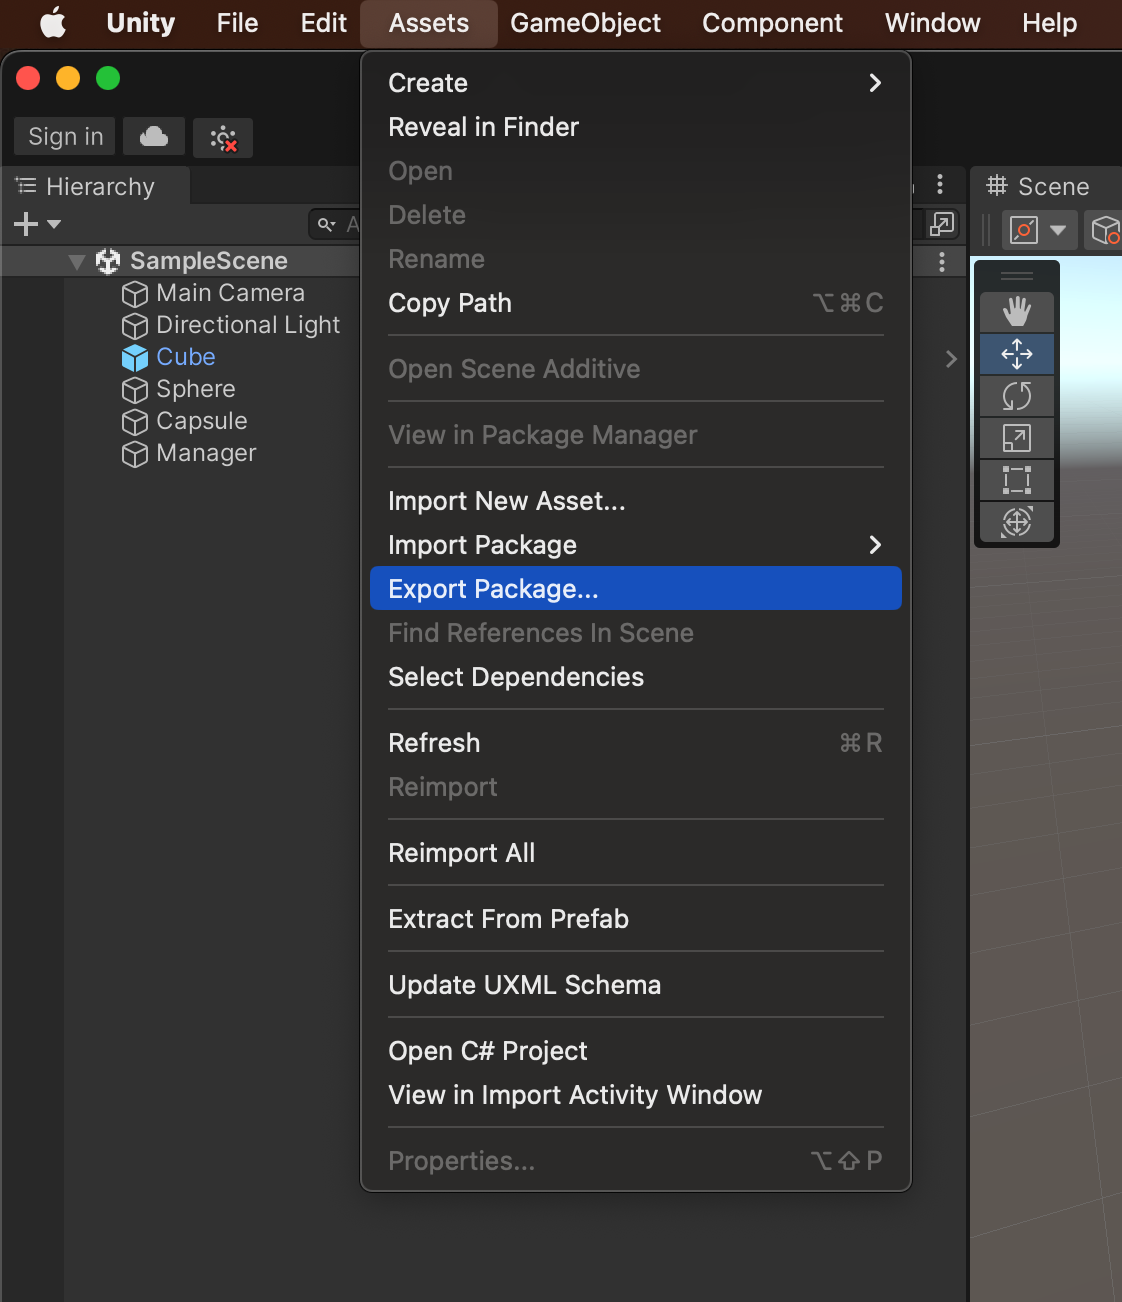Open the Unity application menu
The height and width of the screenshot is (1302, 1122).
140,23
